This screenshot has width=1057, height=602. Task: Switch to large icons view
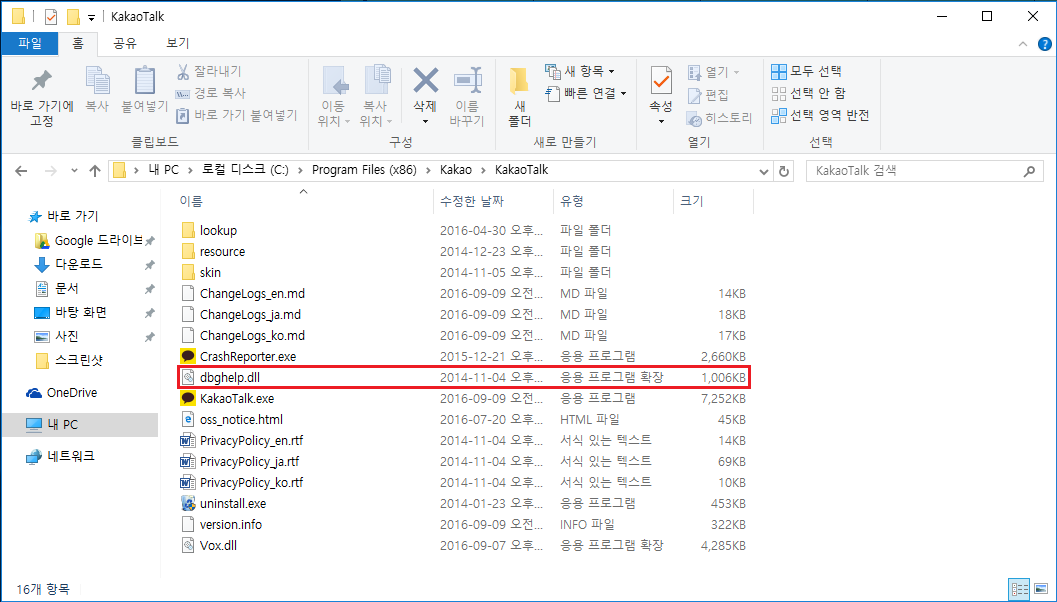[1041, 588]
